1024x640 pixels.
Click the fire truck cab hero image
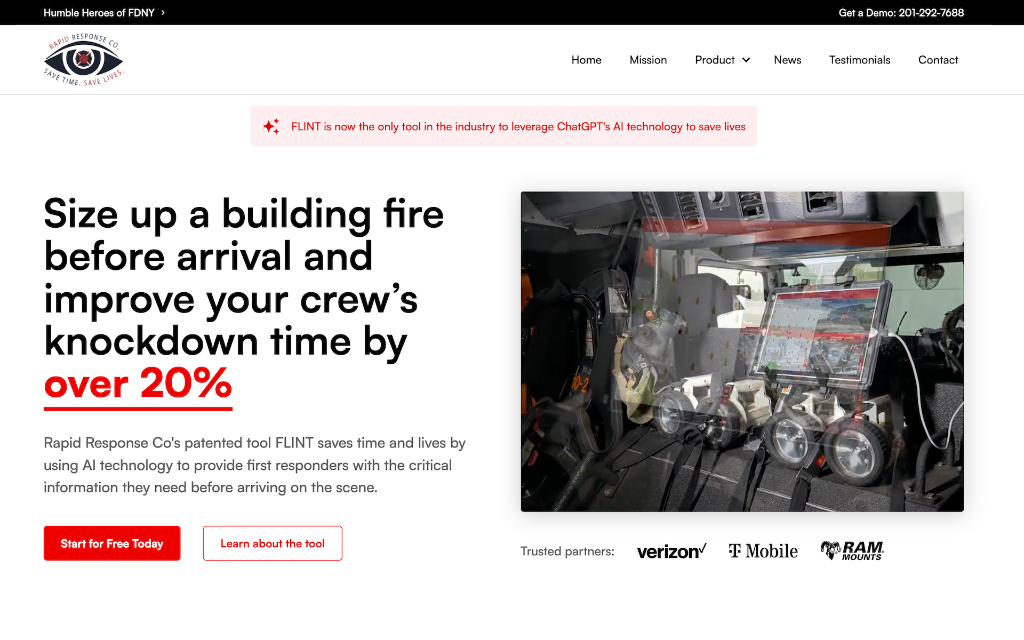click(742, 351)
